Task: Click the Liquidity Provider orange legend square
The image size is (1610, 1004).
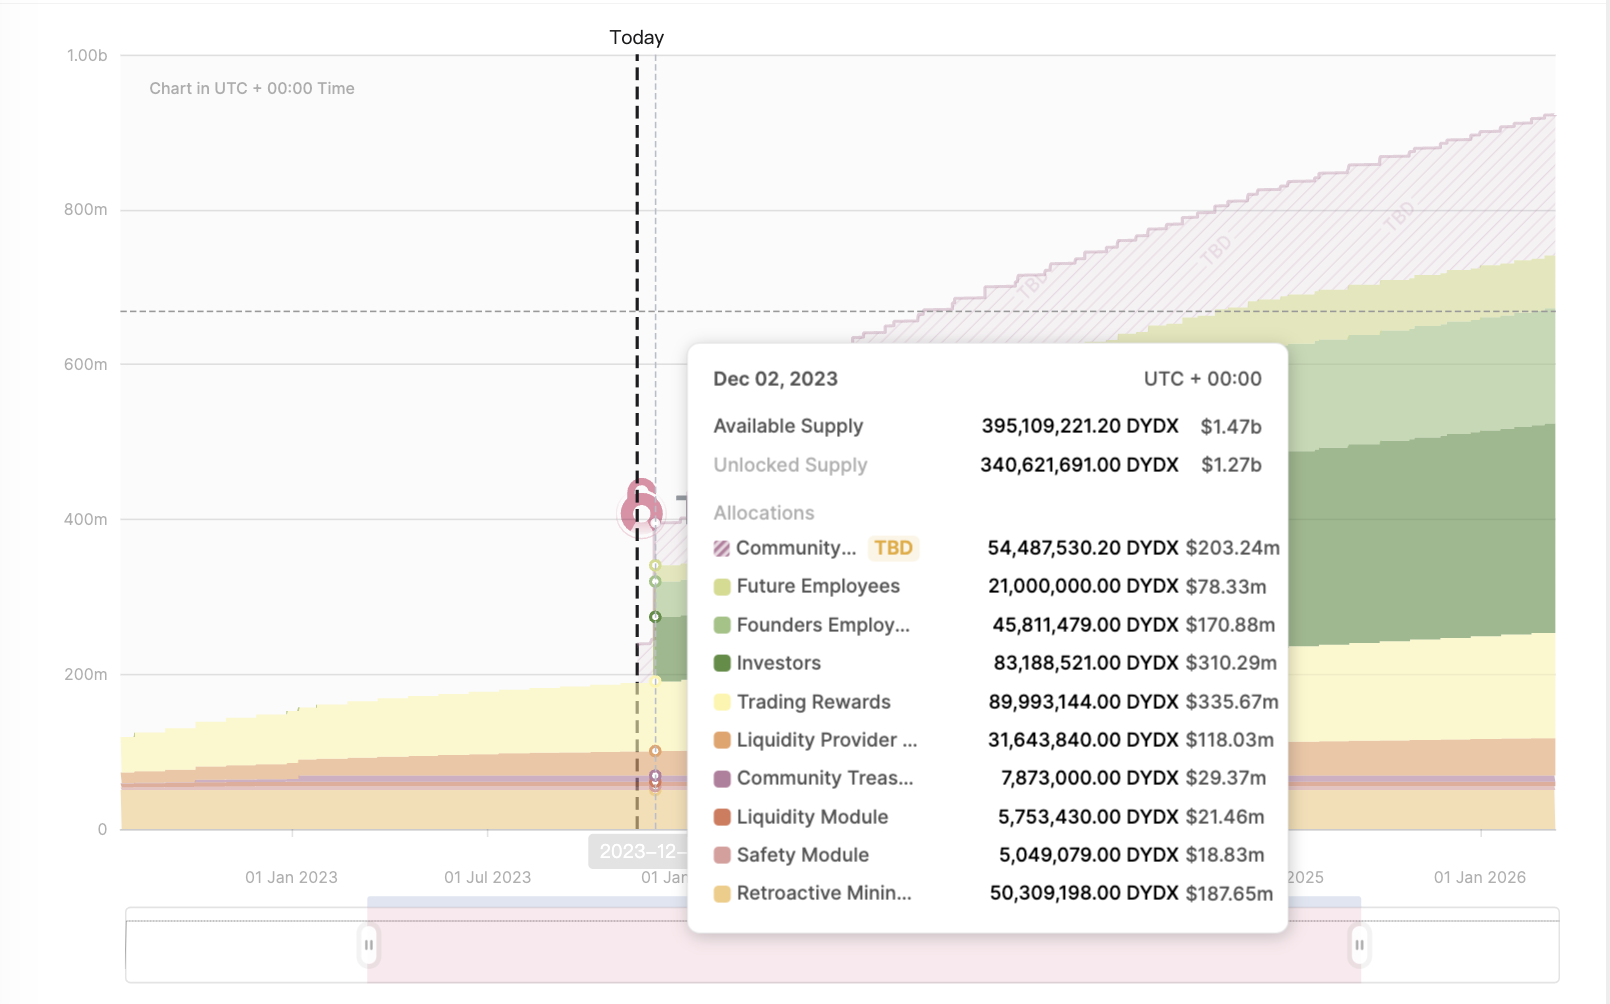Action: coord(722,740)
